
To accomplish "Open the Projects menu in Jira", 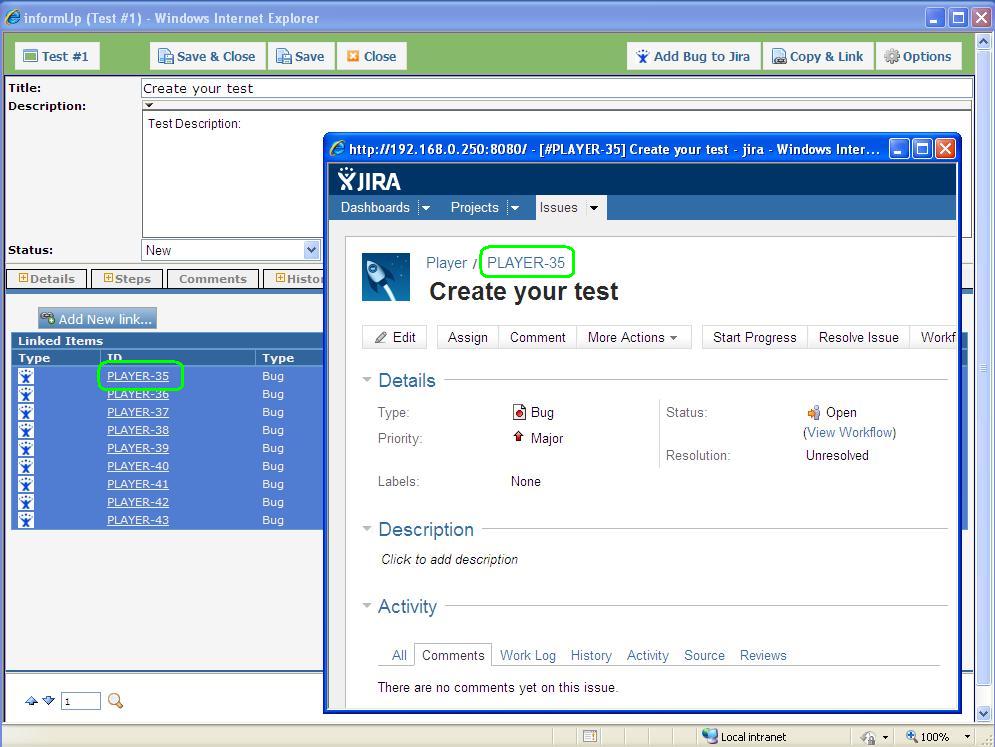I will (x=475, y=208).
